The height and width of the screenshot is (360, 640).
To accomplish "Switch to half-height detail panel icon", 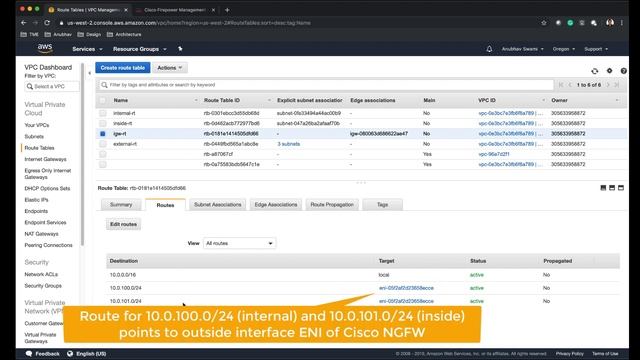I will (612, 188).
